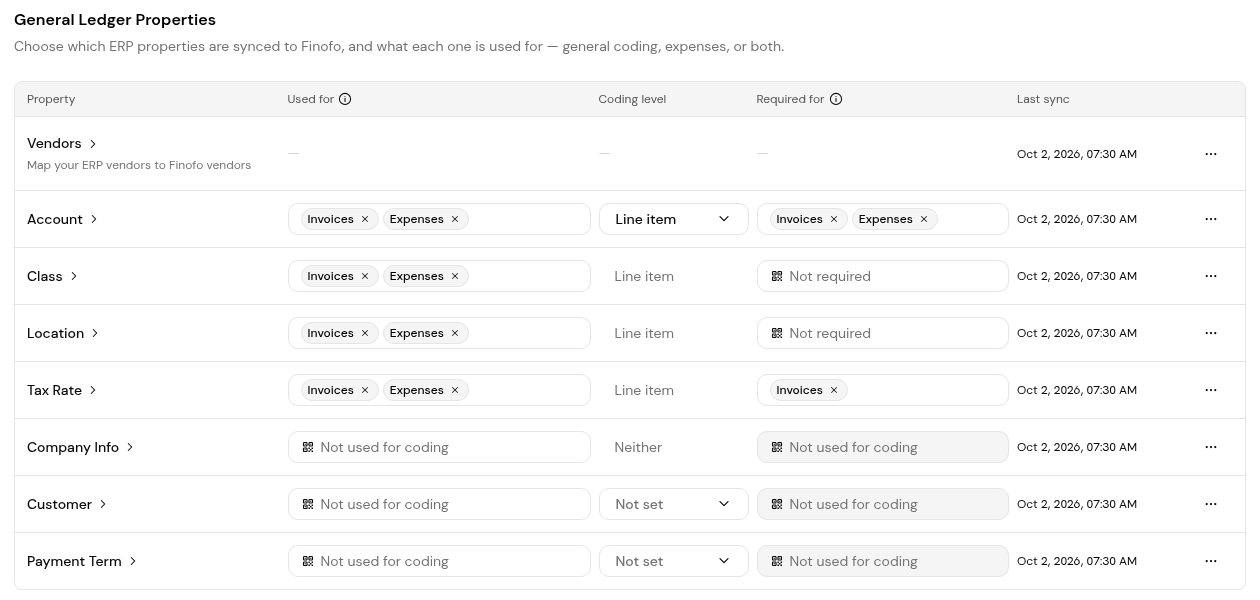Remove Expenses tag from Account Used for

pyautogui.click(x=455, y=219)
